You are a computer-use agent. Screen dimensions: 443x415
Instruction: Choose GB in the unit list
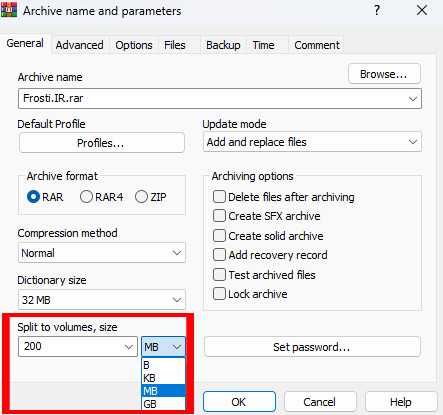coord(163,404)
